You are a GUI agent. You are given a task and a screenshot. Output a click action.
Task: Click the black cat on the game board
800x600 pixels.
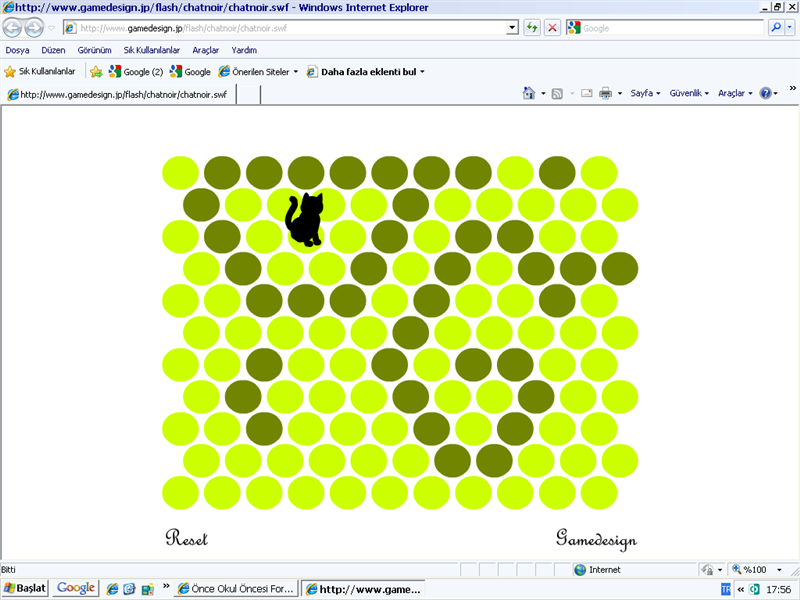(x=305, y=219)
